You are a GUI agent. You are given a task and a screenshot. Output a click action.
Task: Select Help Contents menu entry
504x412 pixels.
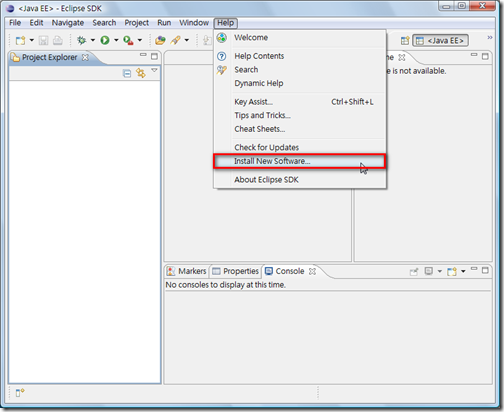click(300, 56)
